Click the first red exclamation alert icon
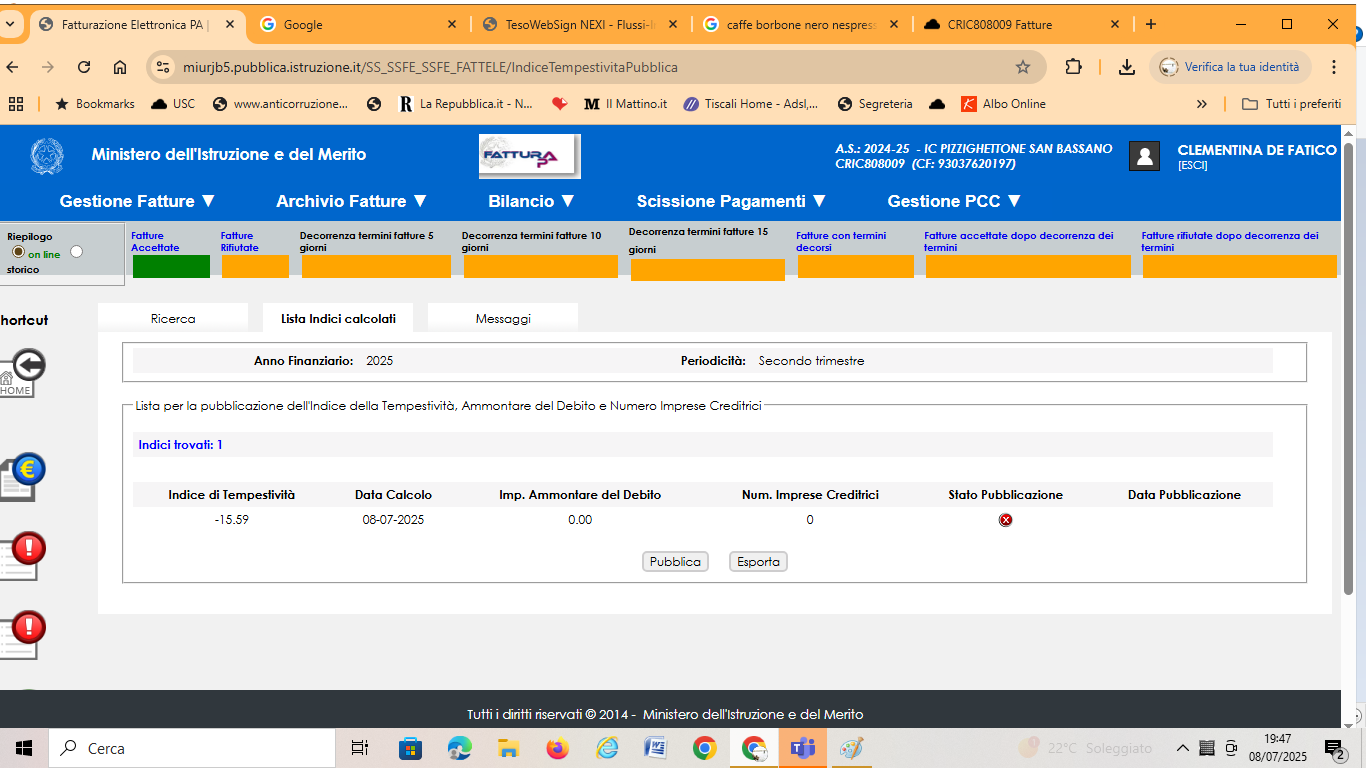 pos(26,551)
